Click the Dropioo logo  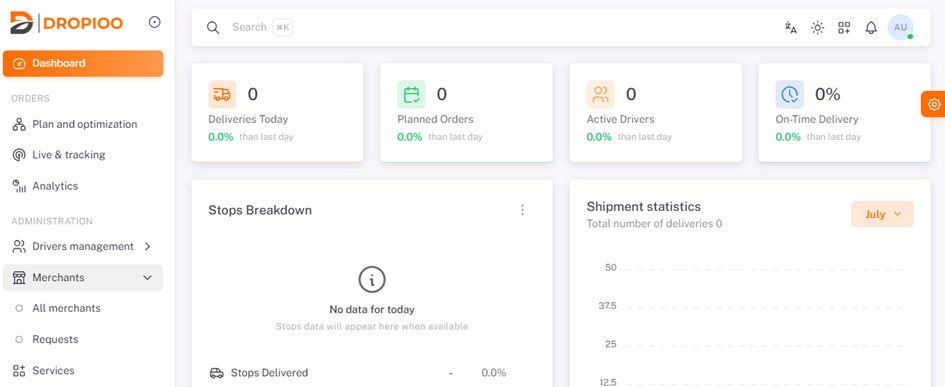click(x=67, y=23)
